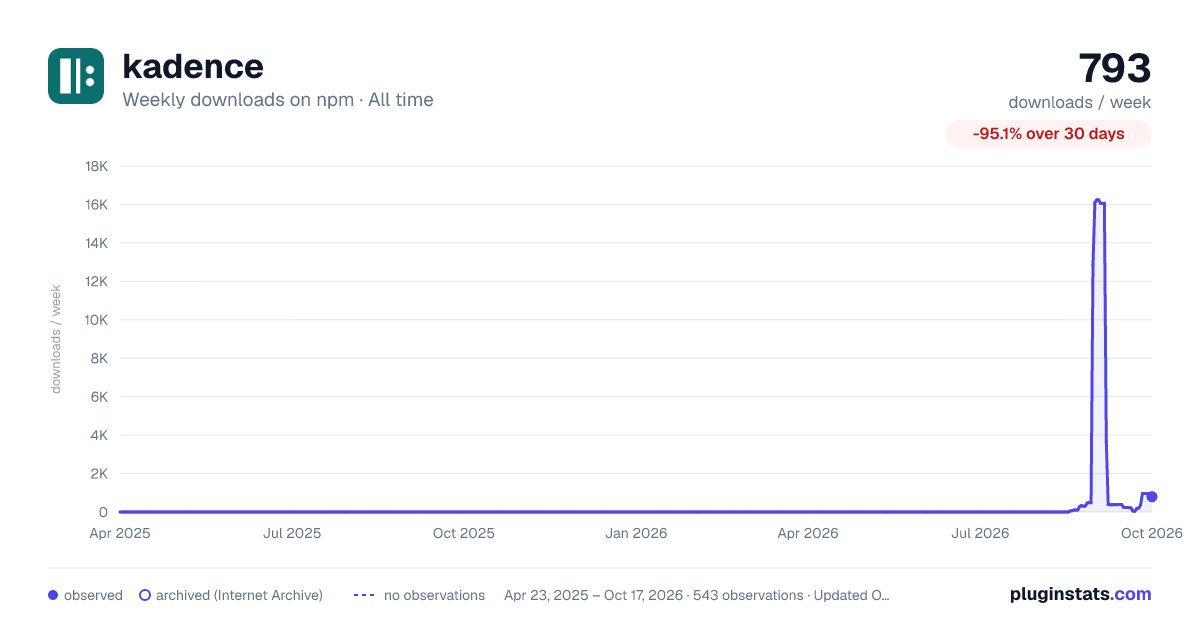Click the Apr 2026 x-axis label
1200x630 pixels.
(x=808, y=533)
